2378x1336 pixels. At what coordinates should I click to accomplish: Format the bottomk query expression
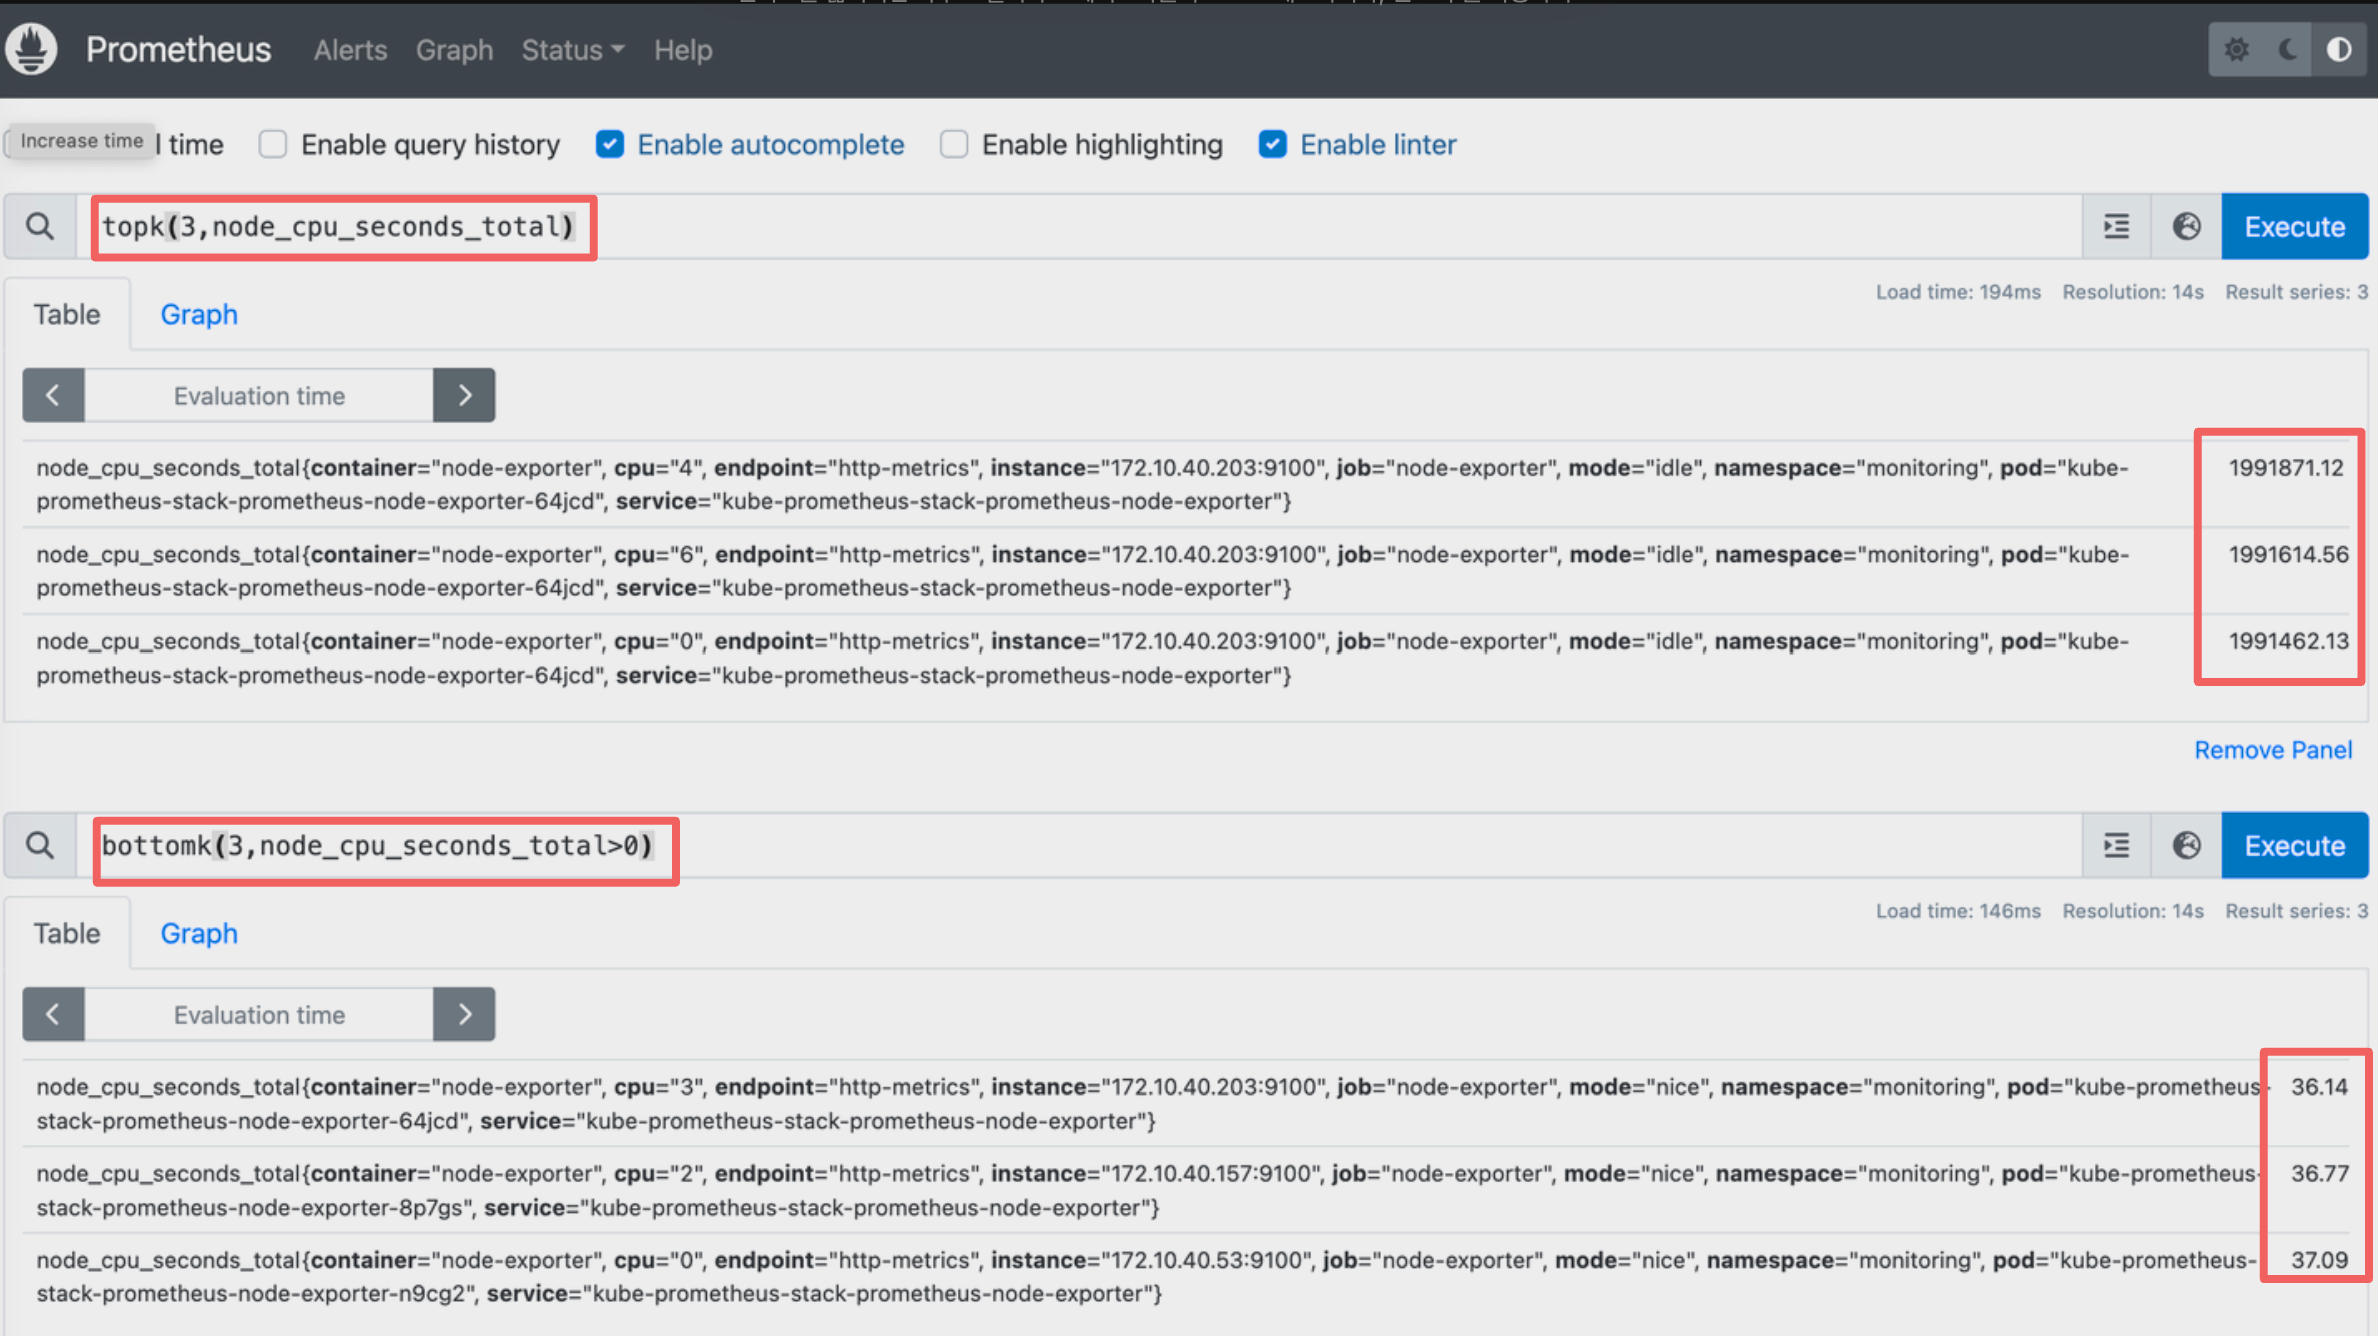point(2116,846)
